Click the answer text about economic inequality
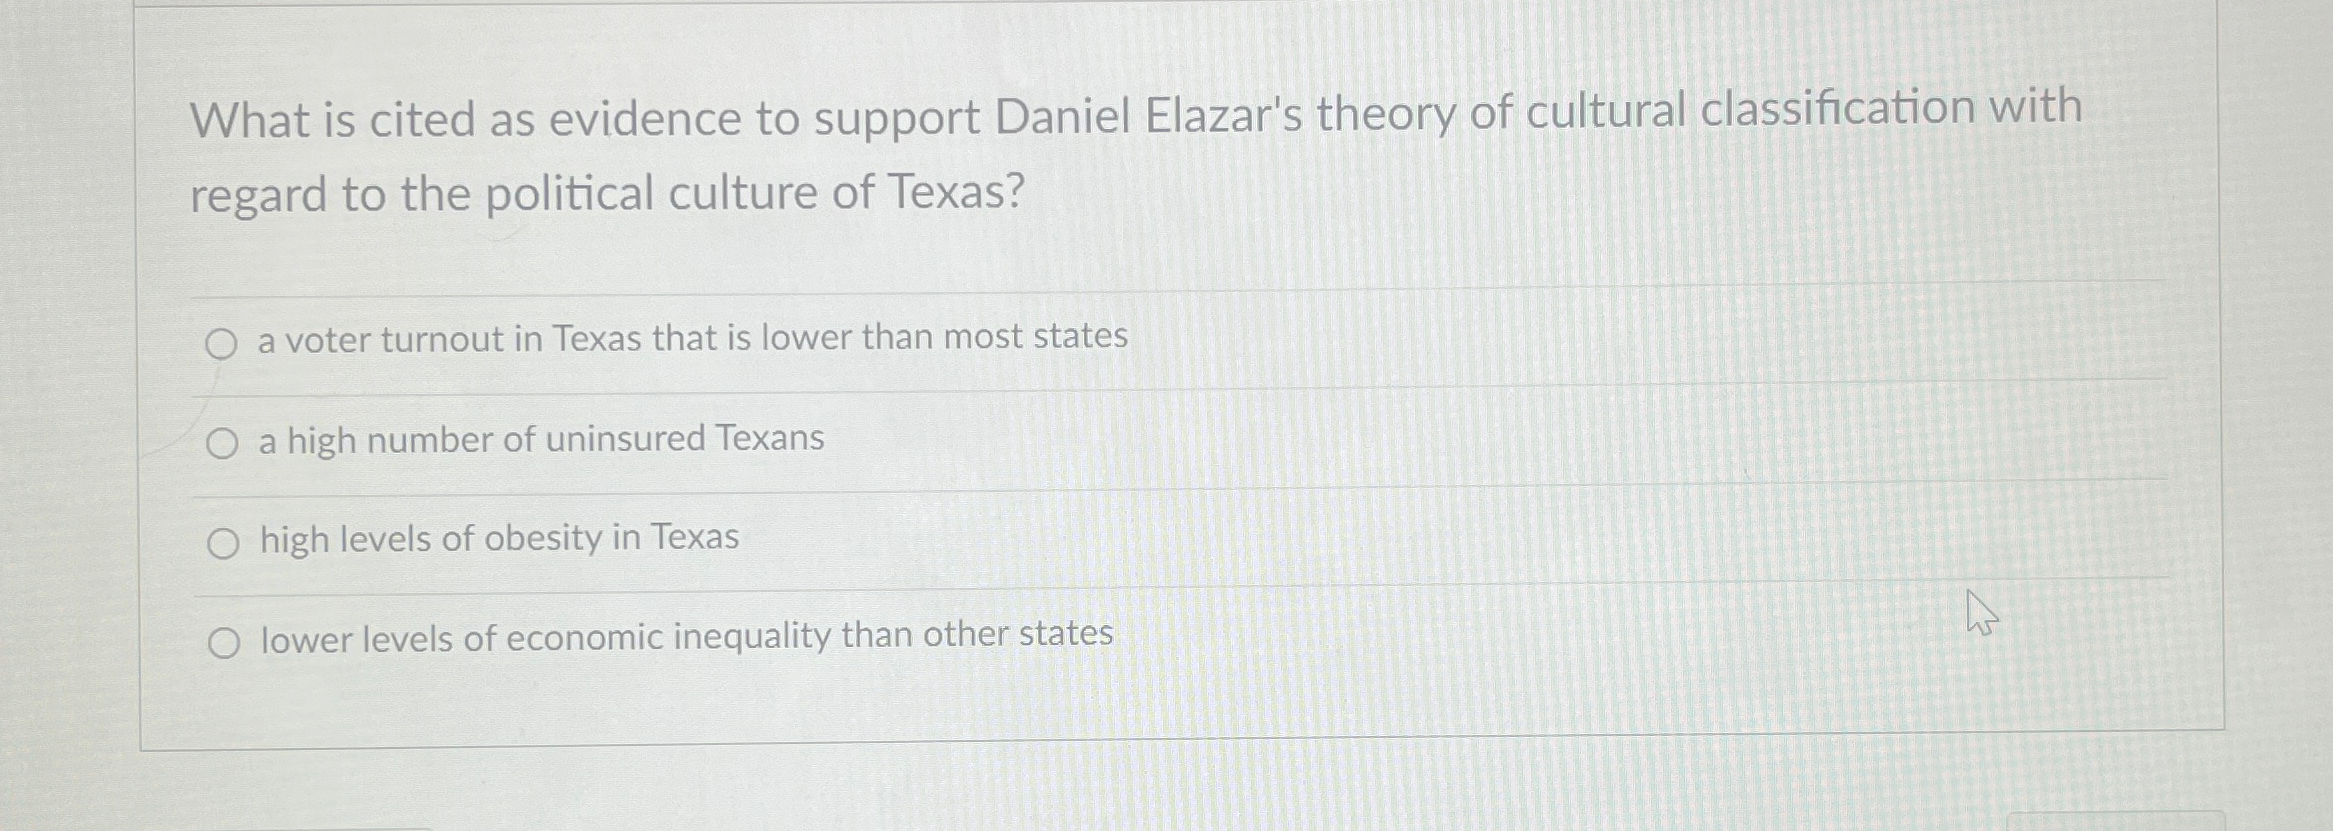2333x831 pixels. coord(685,636)
